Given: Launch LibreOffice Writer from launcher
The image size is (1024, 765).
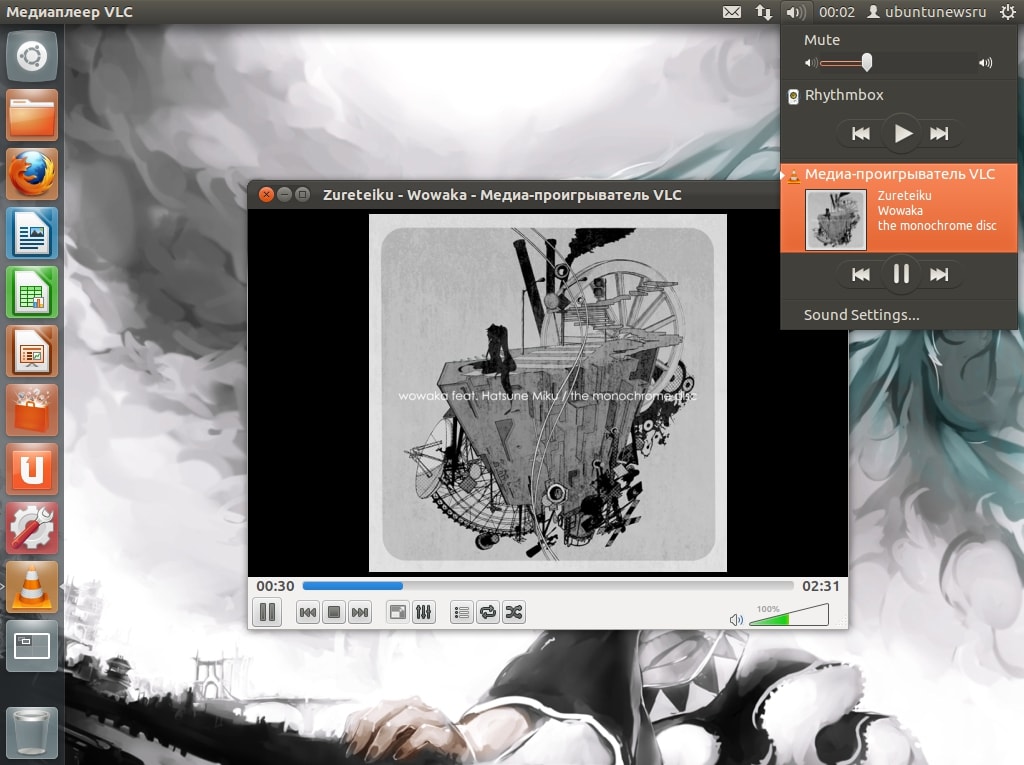Looking at the screenshot, I should tap(32, 233).
